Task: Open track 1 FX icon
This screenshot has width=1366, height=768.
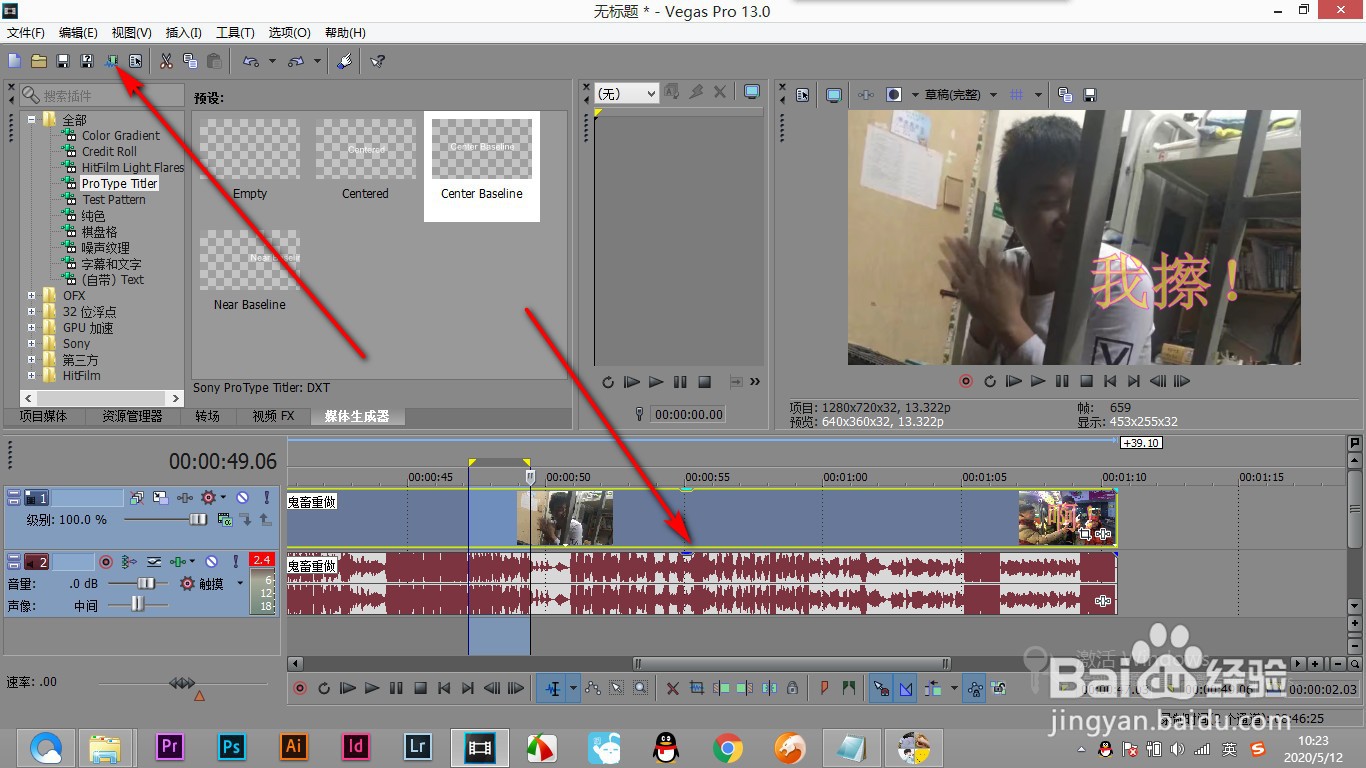Action: (185, 497)
